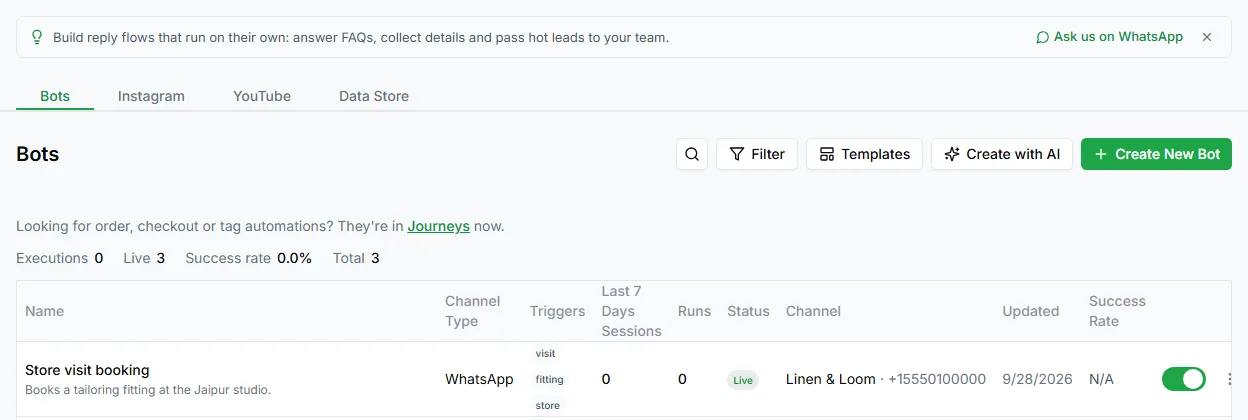Screen dimensions: 1248x420
Task: Click the tailoring fitting description text
Action: [x=148, y=390]
